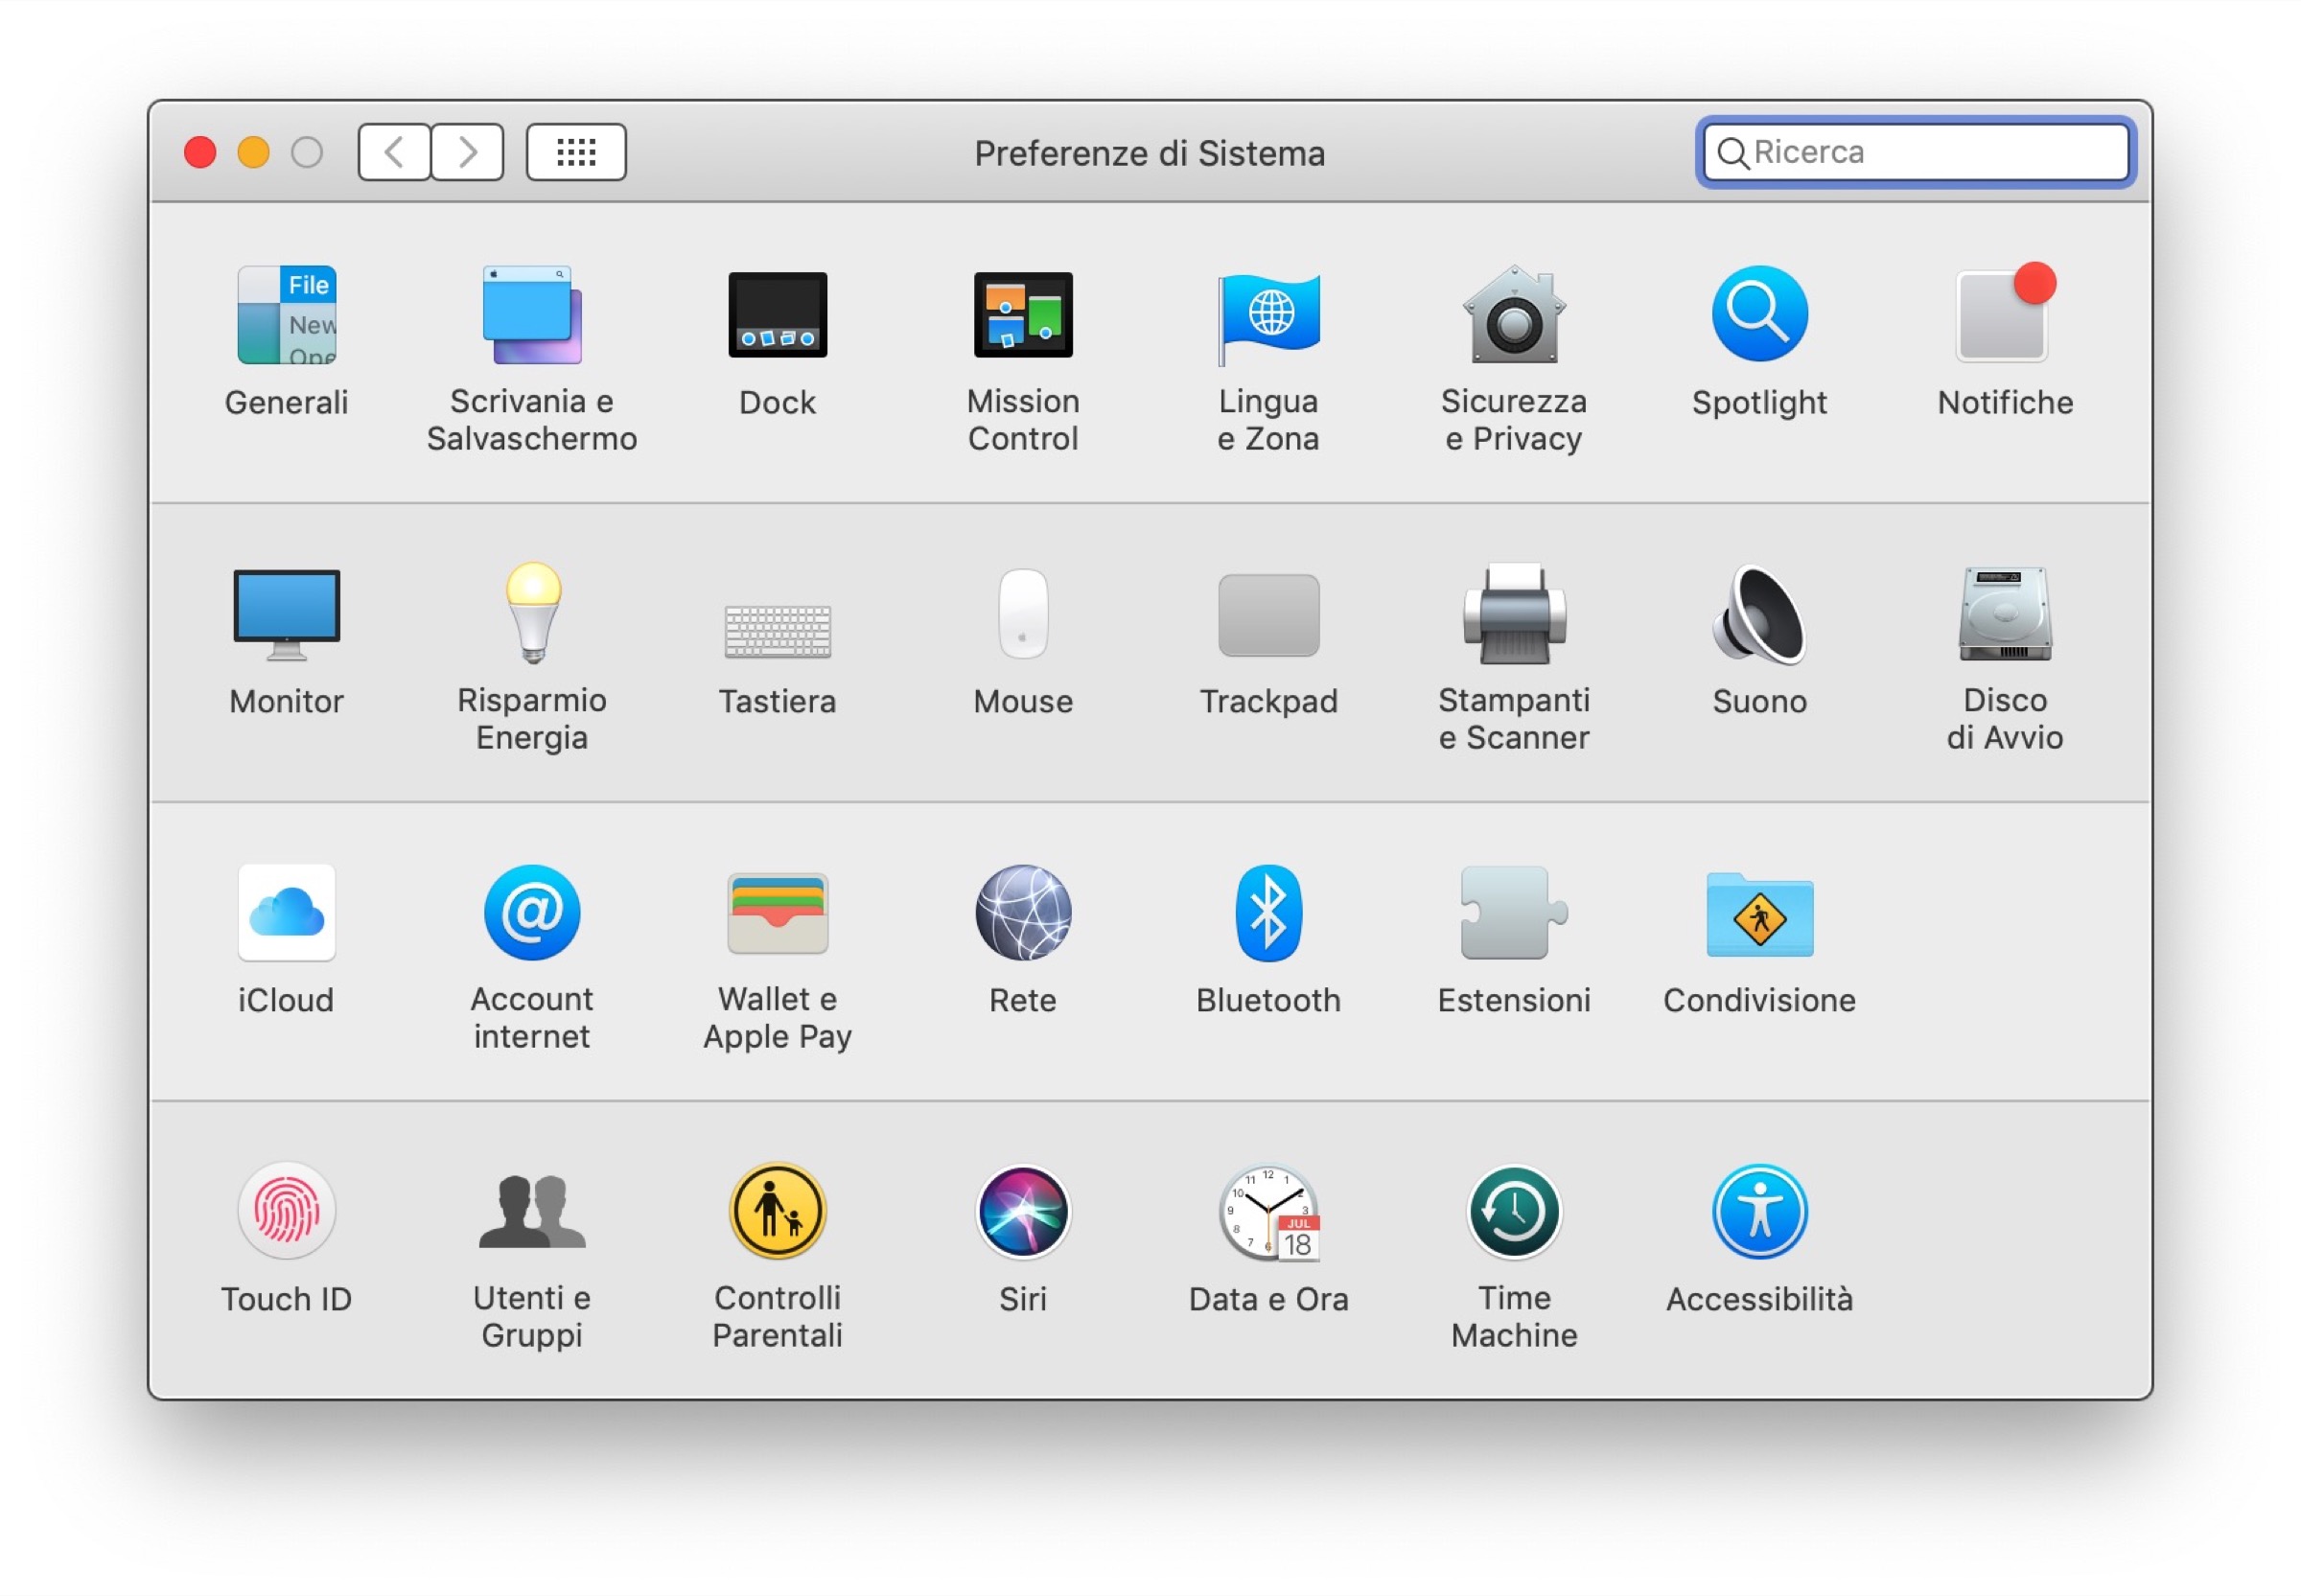Select Controlli Parentali
The image size is (2301, 1596).
(x=778, y=1235)
